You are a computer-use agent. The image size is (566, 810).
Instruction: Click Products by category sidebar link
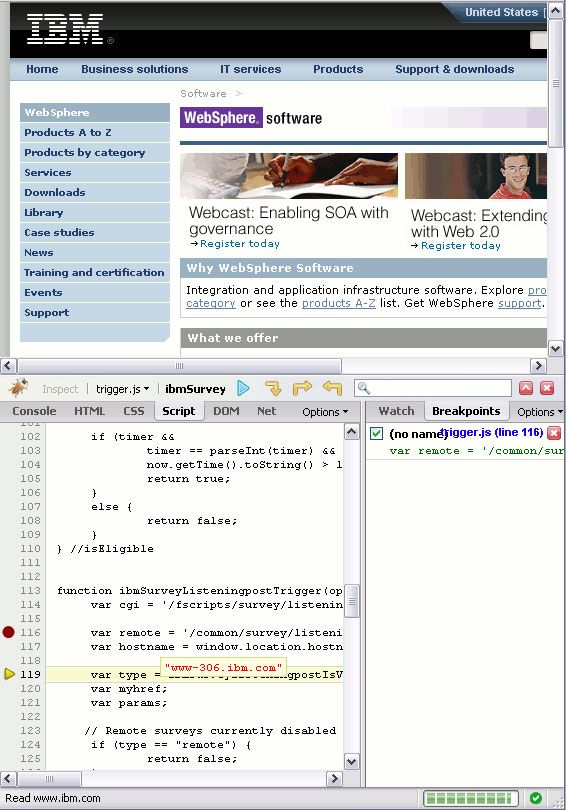(x=95, y=153)
